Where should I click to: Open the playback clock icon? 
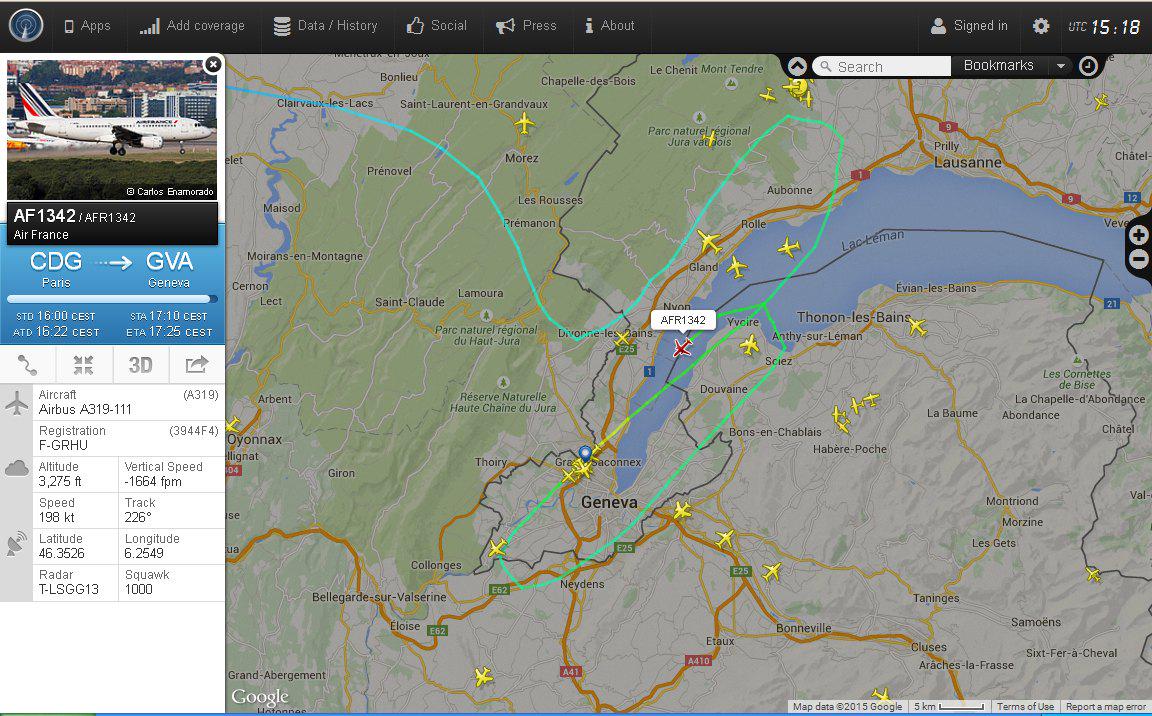click(1088, 66)
